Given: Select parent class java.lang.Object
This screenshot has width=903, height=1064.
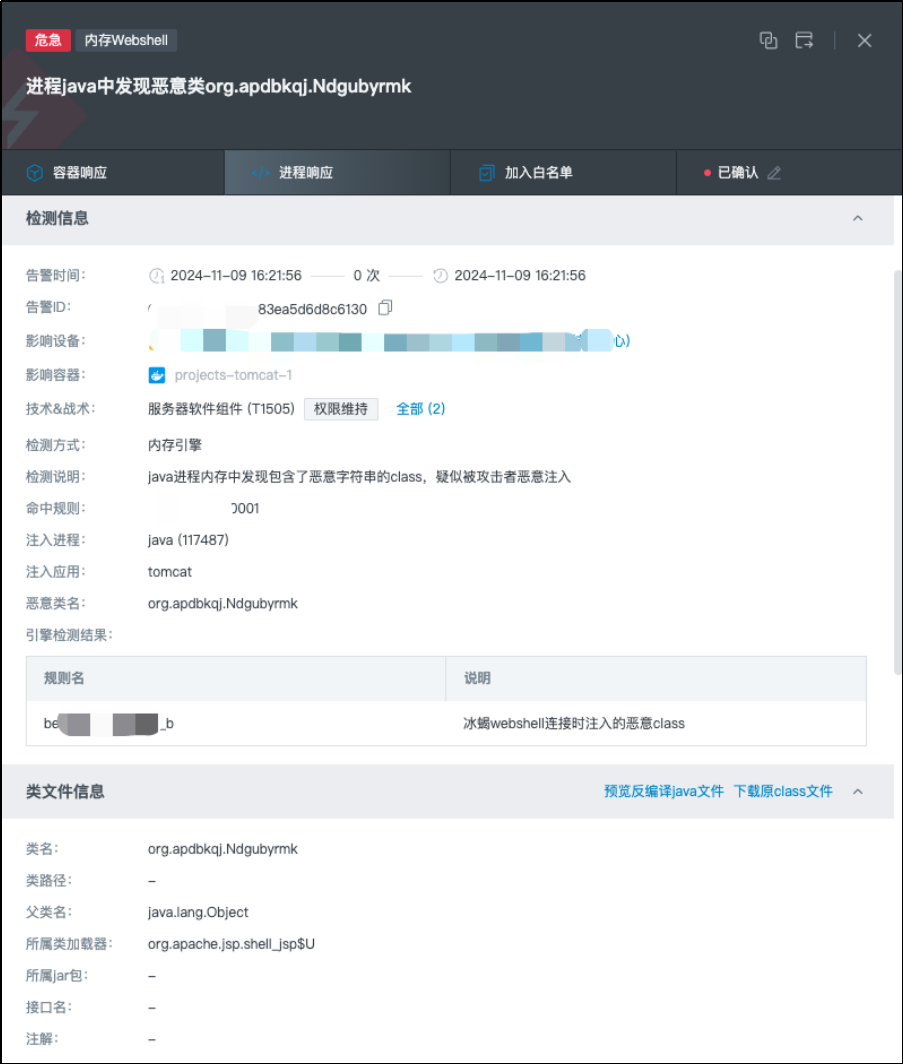Looking at the screenshot, I should coord(198,912).
